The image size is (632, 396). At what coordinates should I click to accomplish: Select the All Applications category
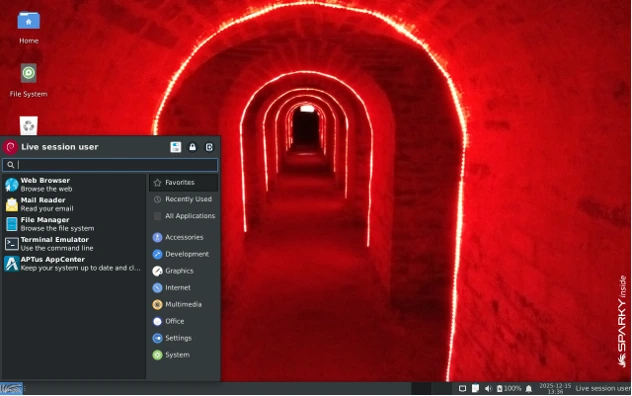(x=184, y=216)
